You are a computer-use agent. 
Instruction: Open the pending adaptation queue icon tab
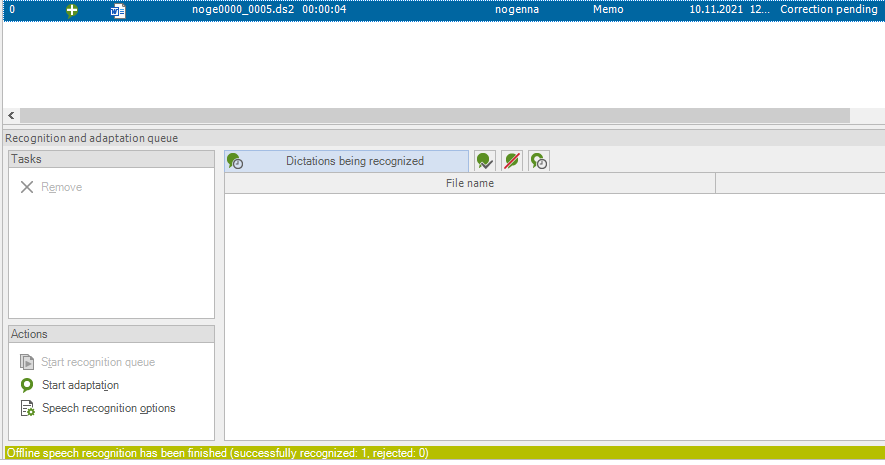coord(539,161)
